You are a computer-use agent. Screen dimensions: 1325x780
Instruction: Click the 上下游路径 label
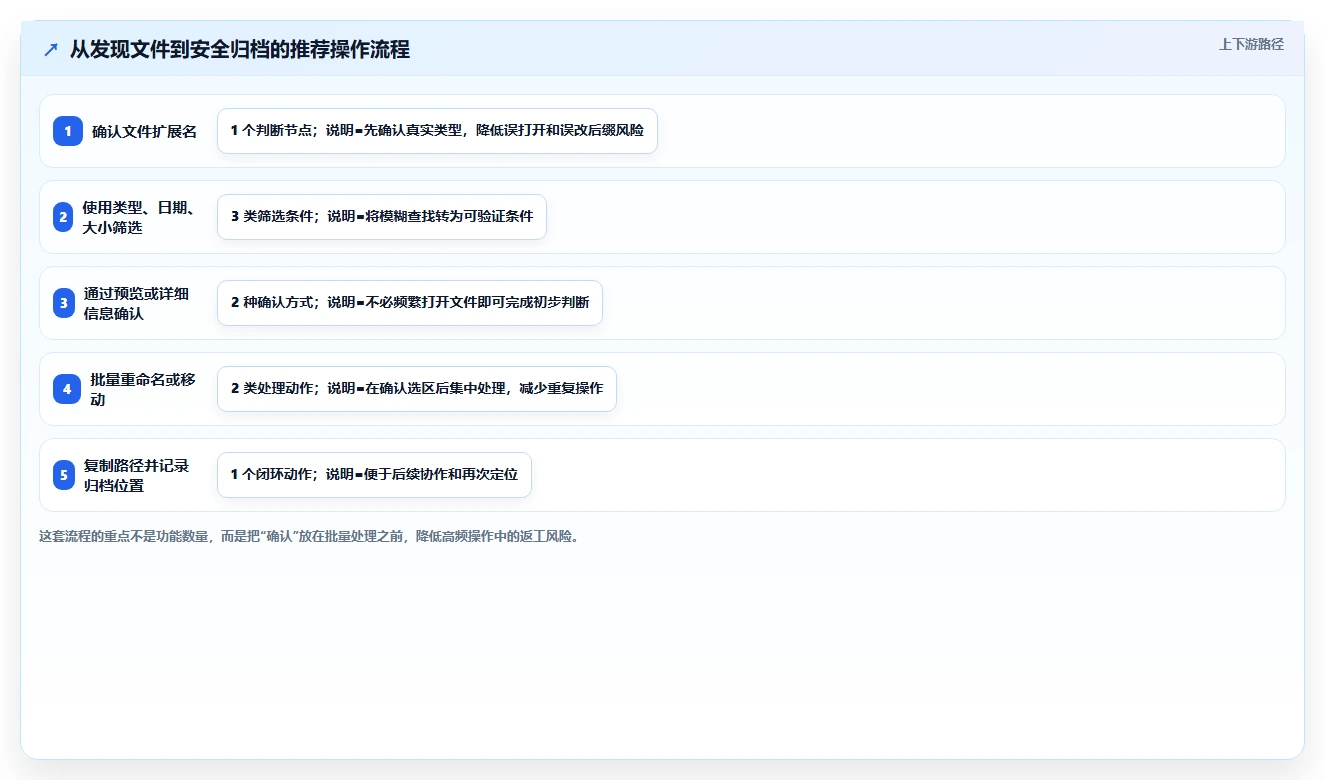1251,45
